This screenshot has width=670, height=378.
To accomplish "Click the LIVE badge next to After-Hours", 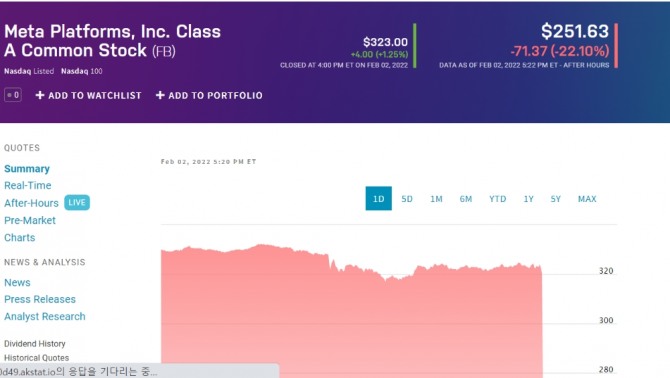I will tap(77, 202).
